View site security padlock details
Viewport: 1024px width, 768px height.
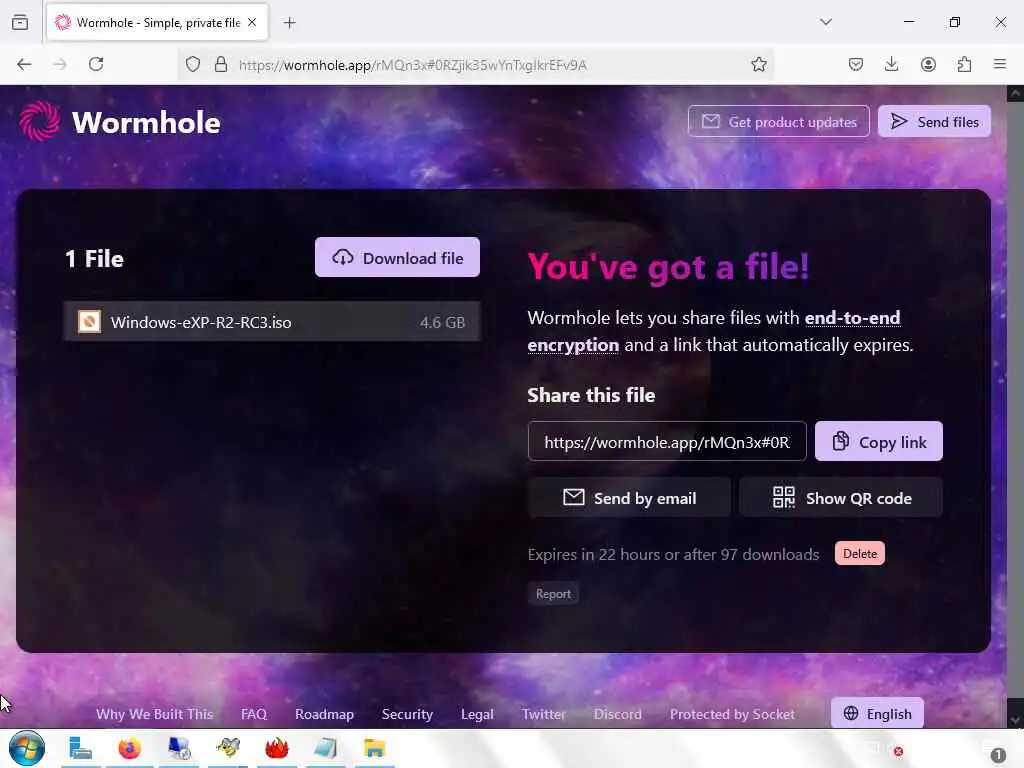click(221, 64)
